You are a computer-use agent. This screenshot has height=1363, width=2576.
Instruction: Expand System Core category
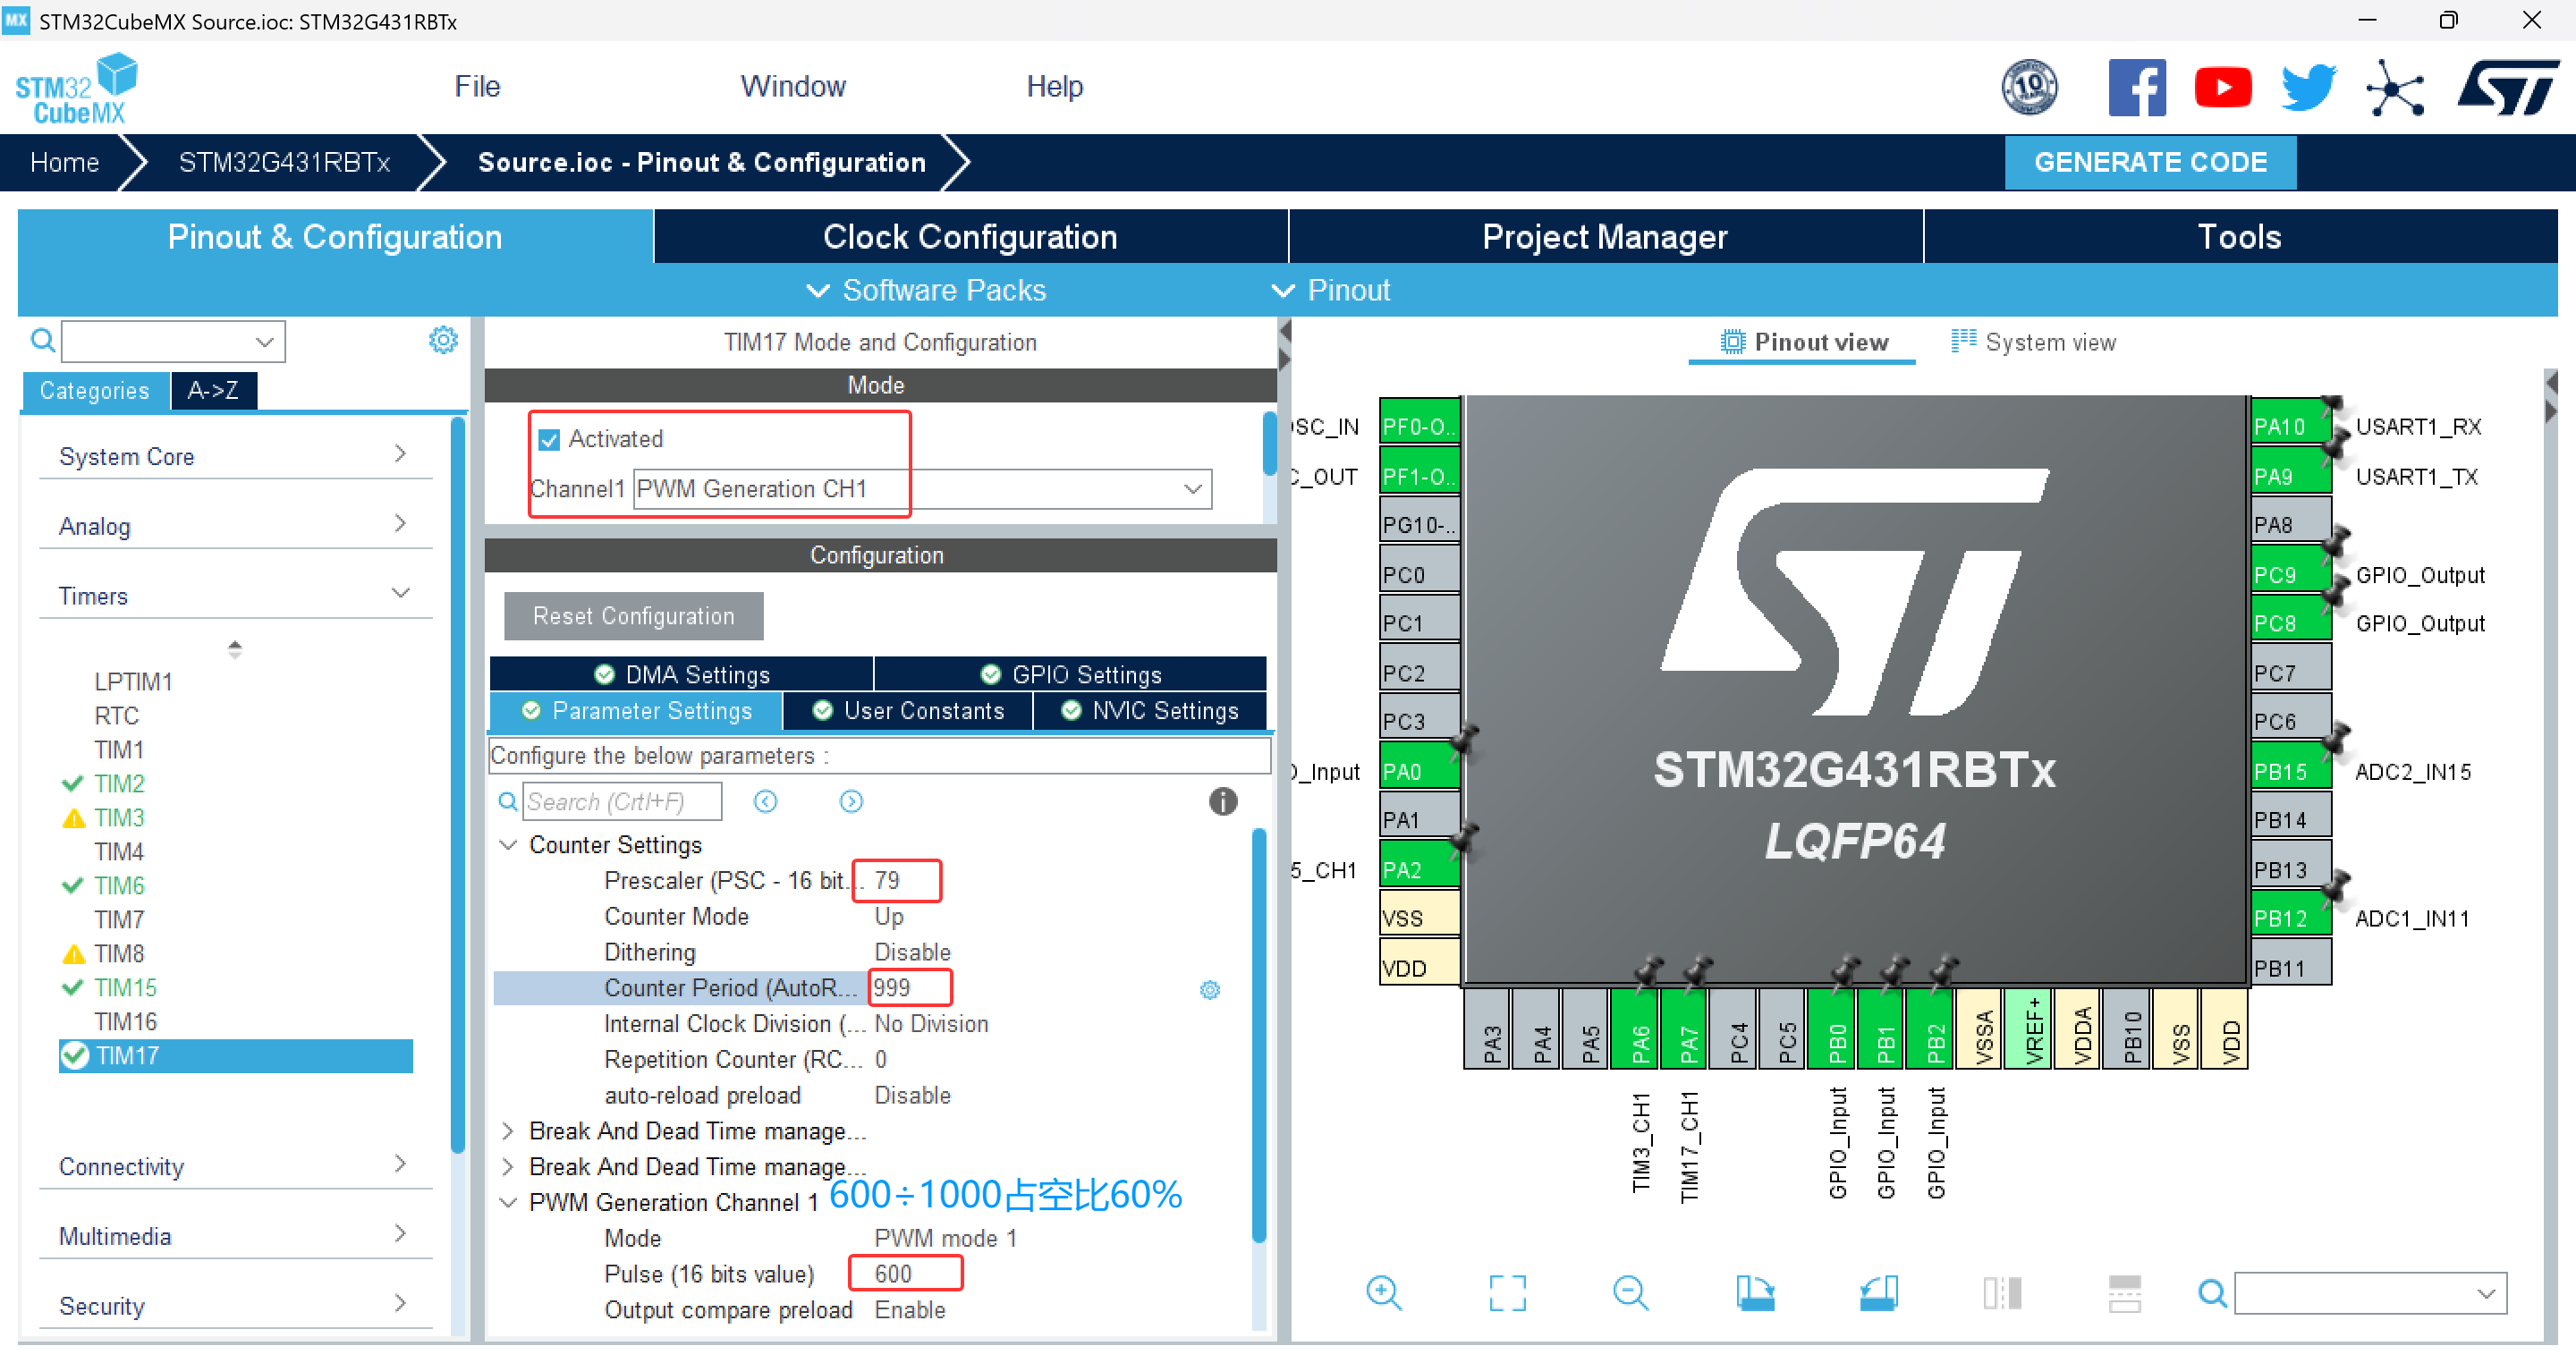[235, 456]
